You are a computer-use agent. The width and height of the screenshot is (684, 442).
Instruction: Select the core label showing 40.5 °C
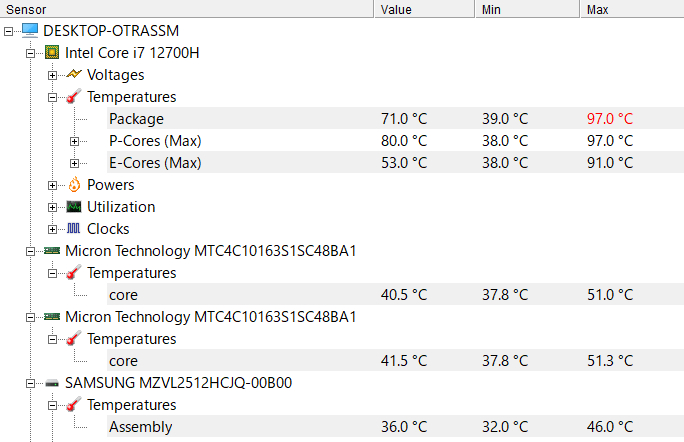click(123, 295)
